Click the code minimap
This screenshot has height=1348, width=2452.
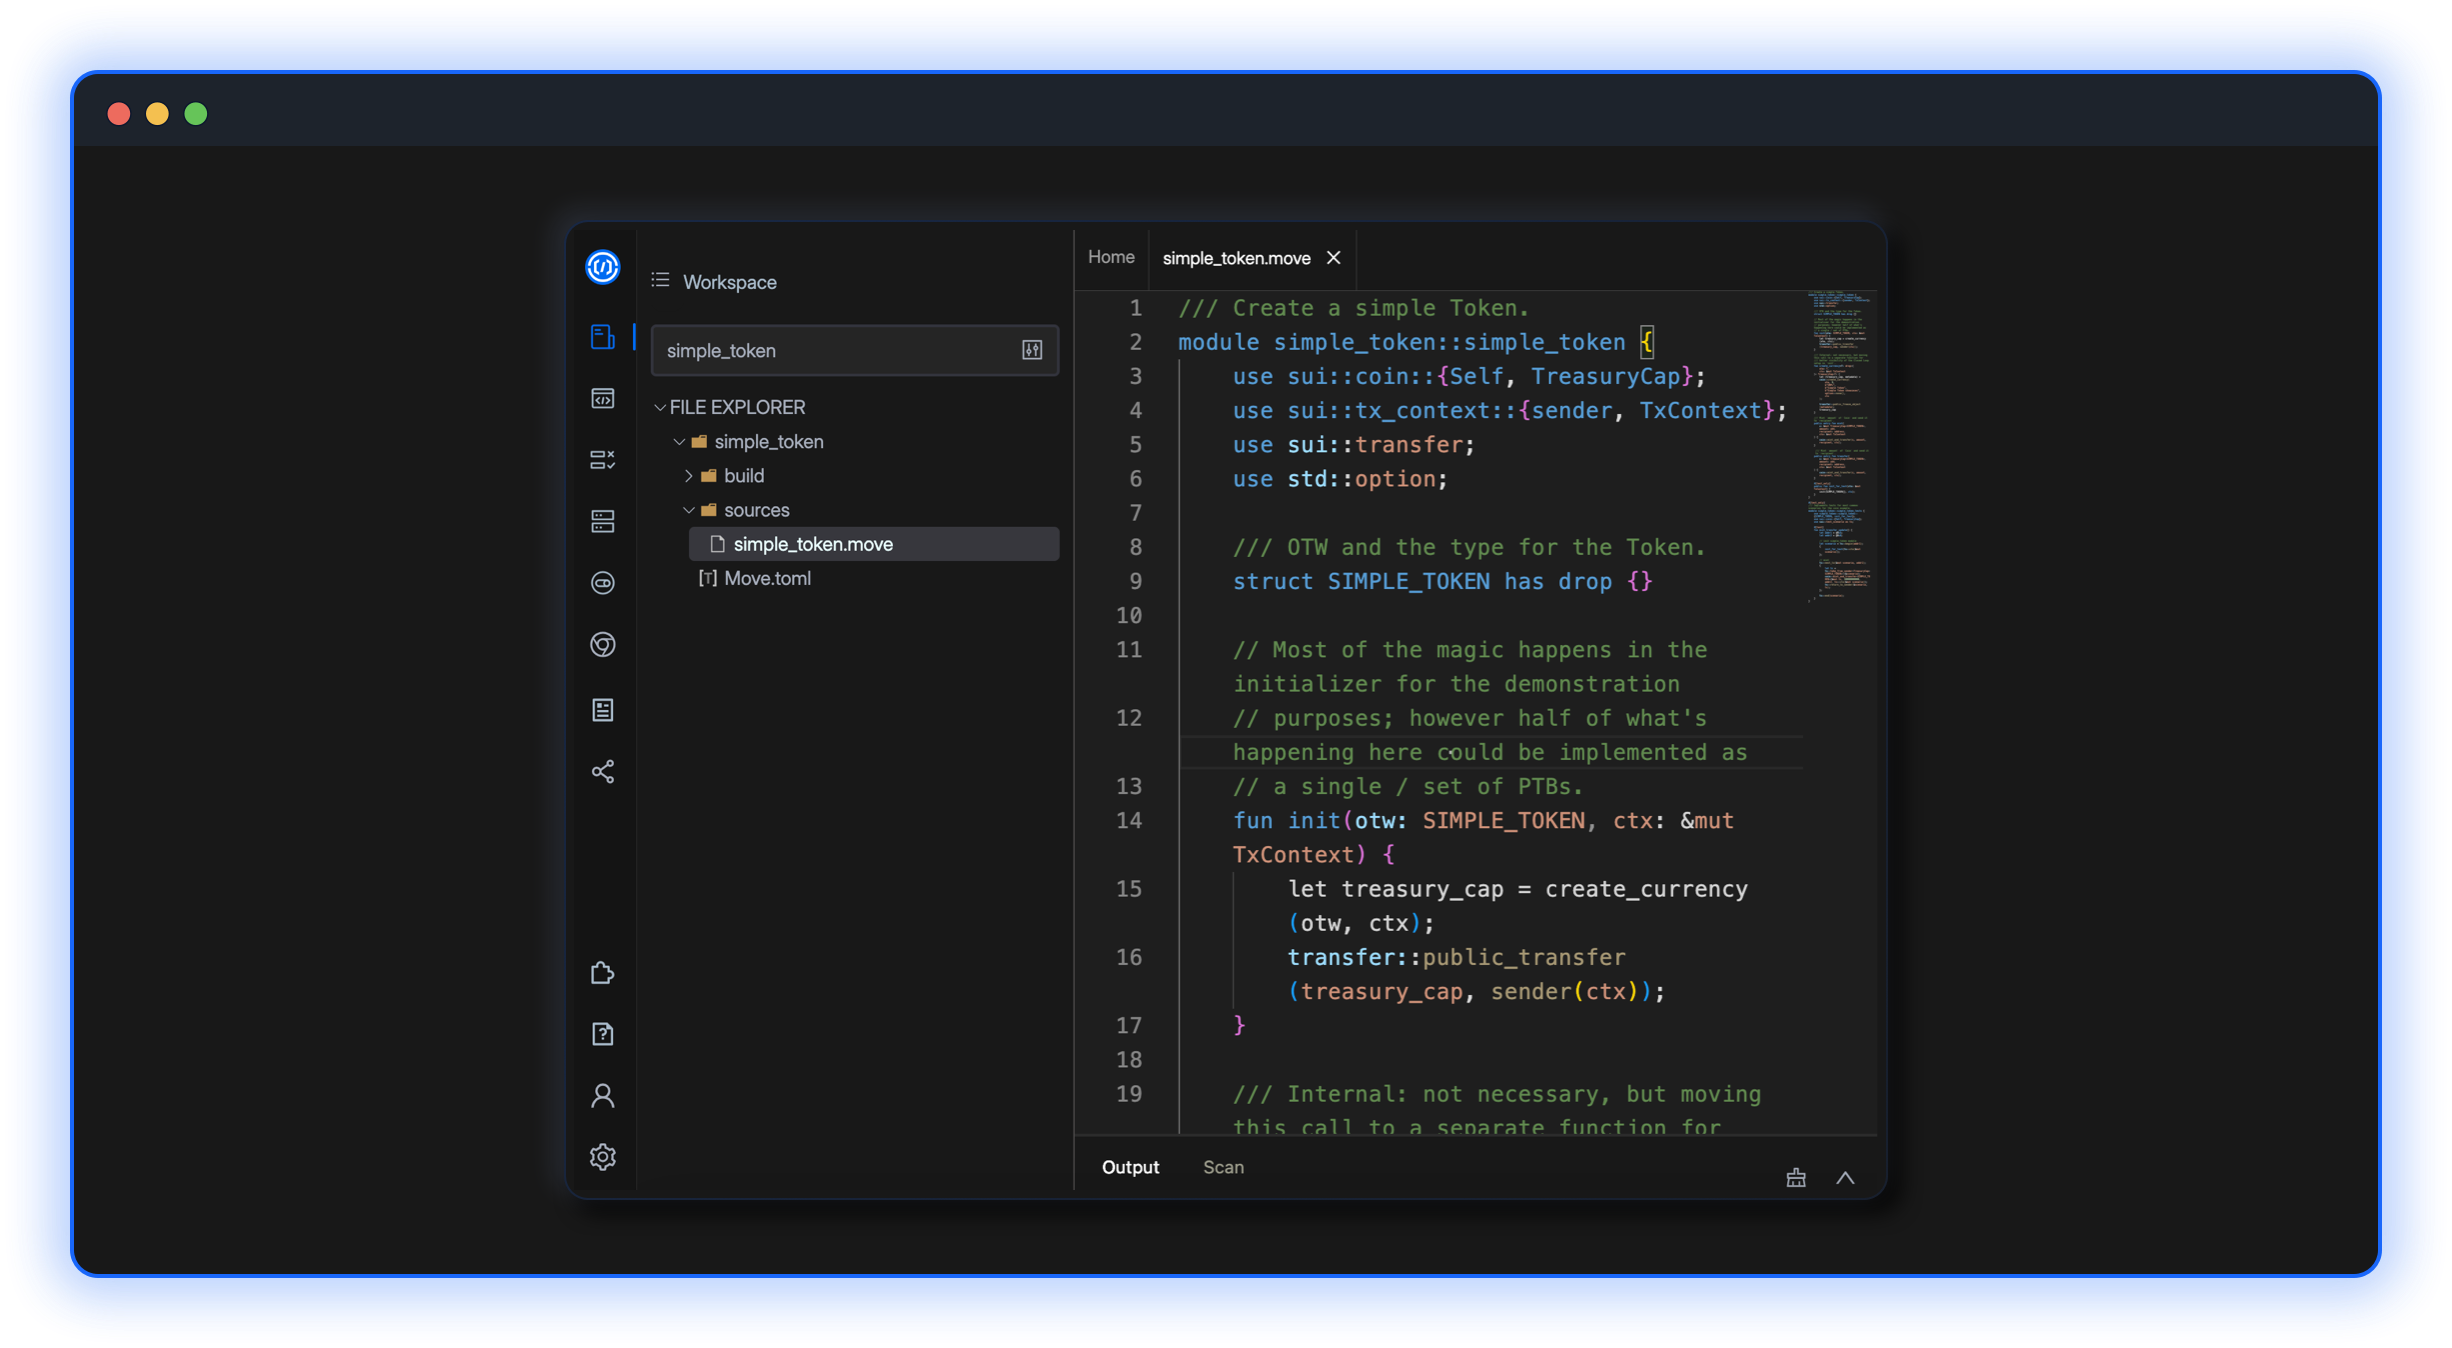[1840, 447]
